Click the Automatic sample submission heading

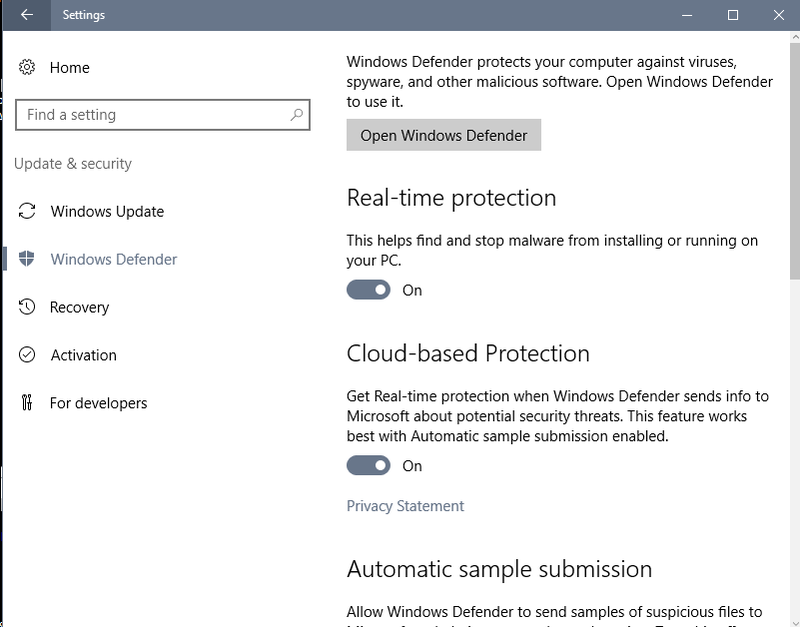[499, 569]
